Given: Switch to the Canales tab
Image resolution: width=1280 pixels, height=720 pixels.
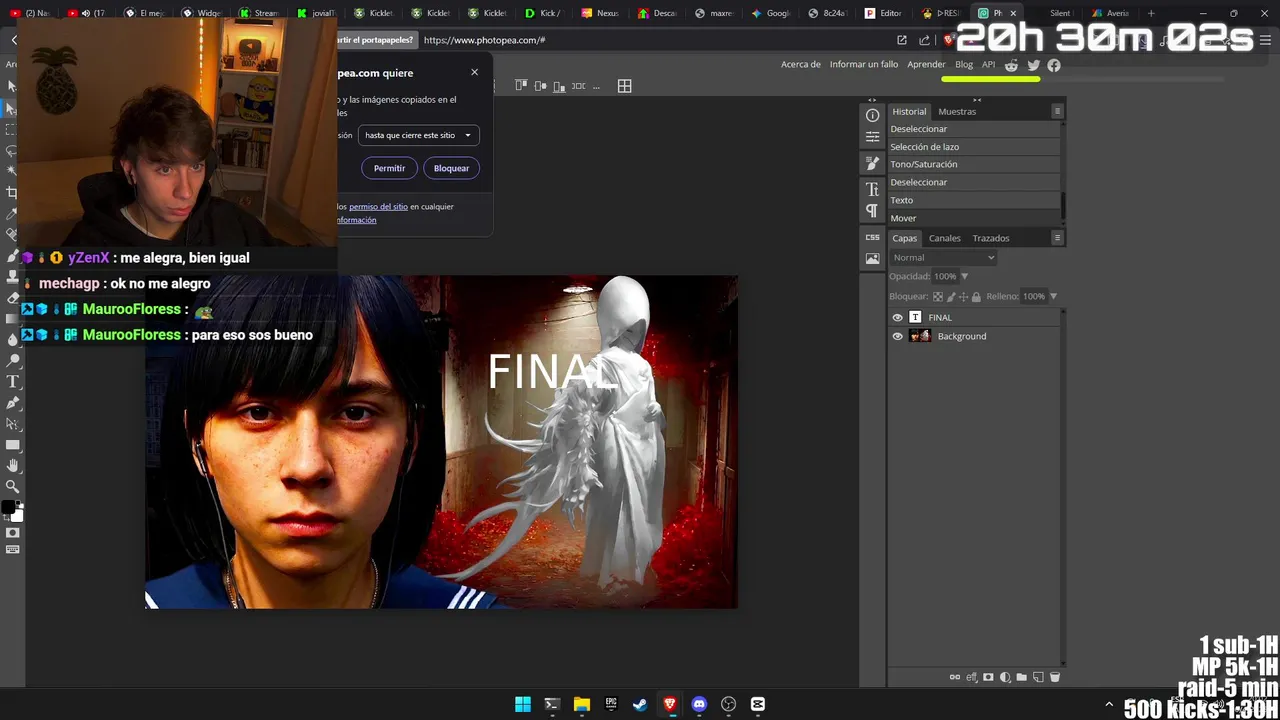Looking at the screenshot, I should [944, 238].
